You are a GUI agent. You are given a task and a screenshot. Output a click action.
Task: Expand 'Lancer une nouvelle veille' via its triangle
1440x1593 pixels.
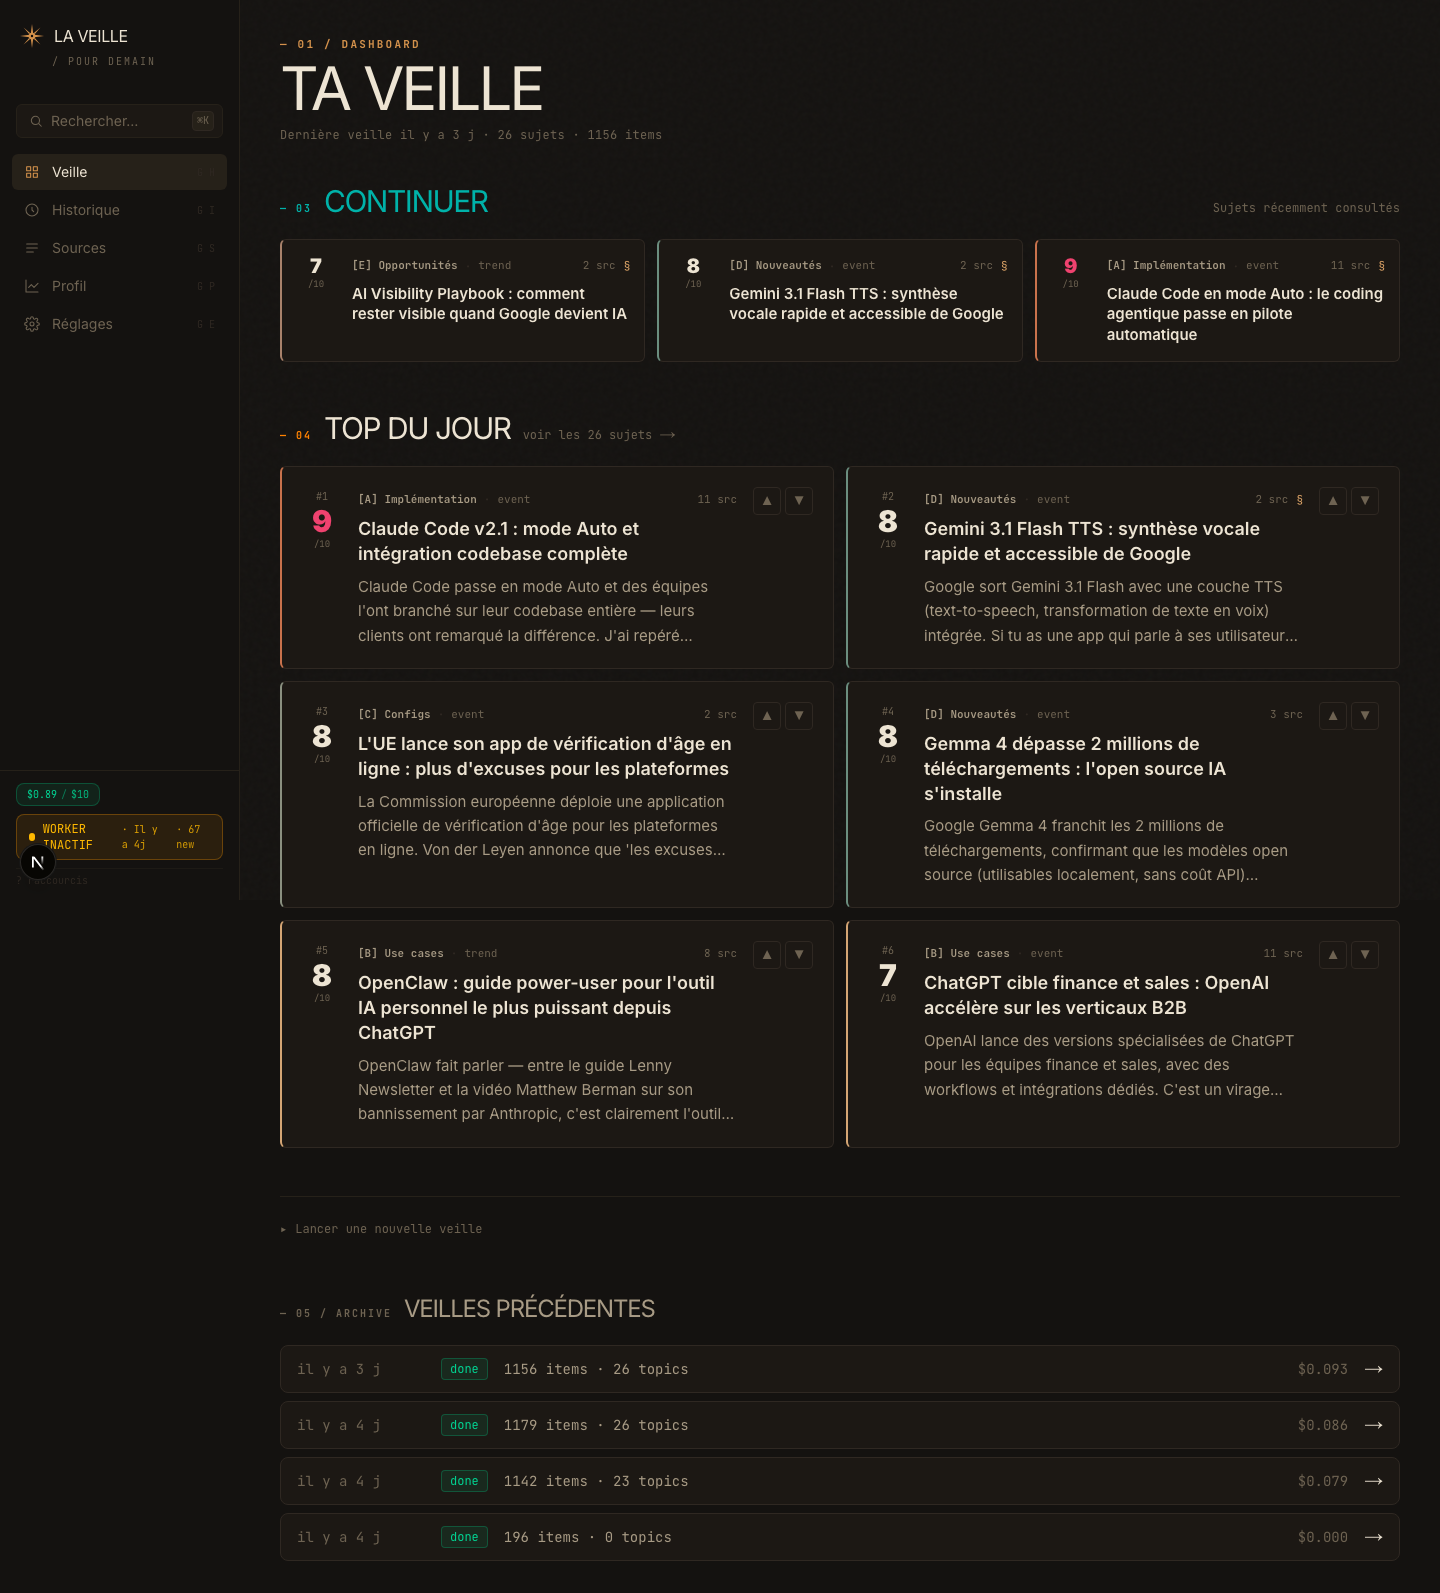click(284, 1229)
